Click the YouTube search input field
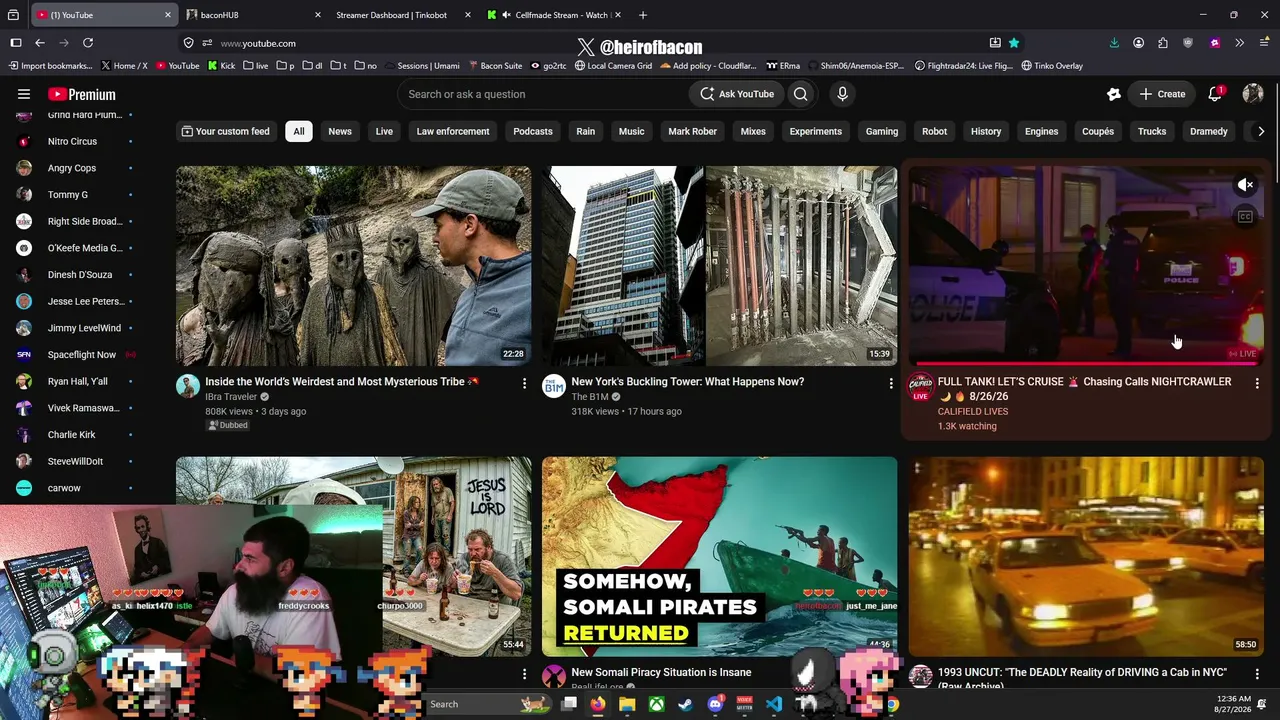Image resolution: width=1280 pixels, height=720 pixels. click(x=541, y=94)
